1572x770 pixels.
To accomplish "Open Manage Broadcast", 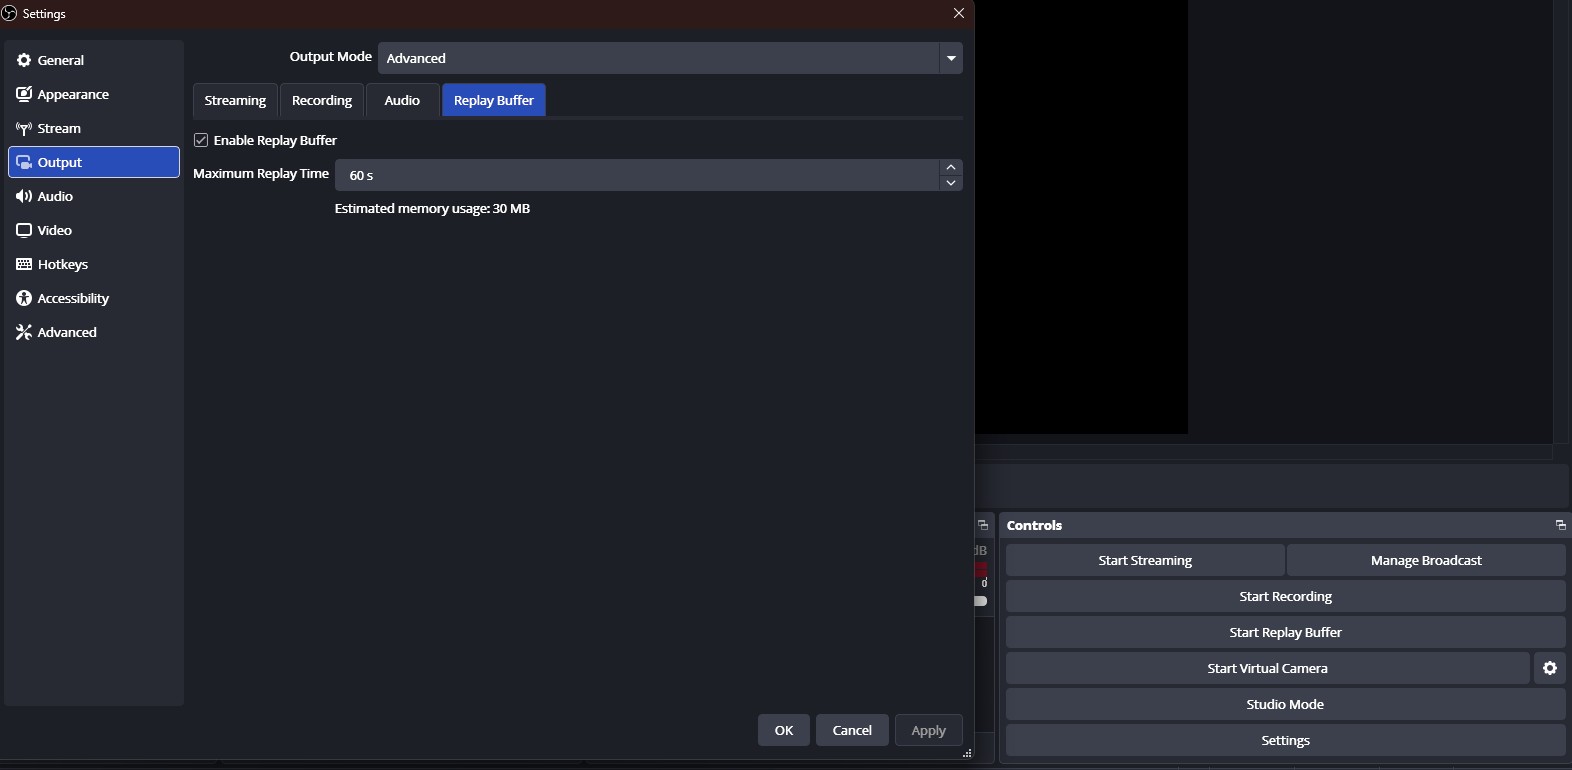I will pyautogui.click(x=1426, y=560).
